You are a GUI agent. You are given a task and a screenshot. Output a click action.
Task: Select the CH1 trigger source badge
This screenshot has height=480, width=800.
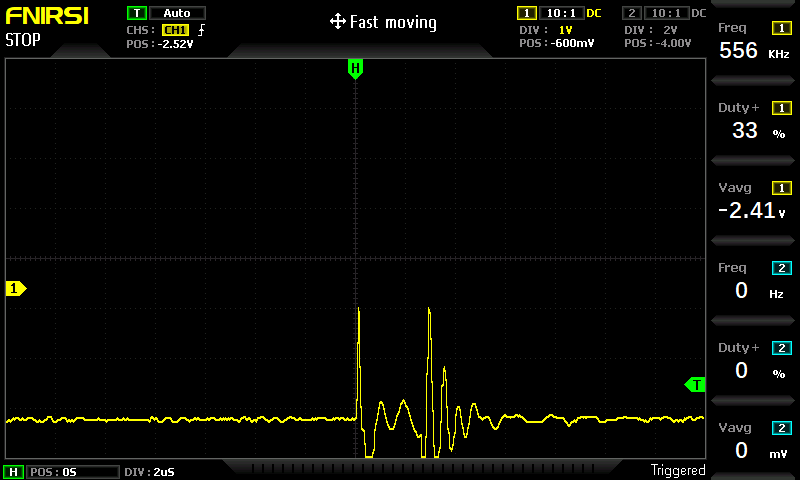[176, 30]
